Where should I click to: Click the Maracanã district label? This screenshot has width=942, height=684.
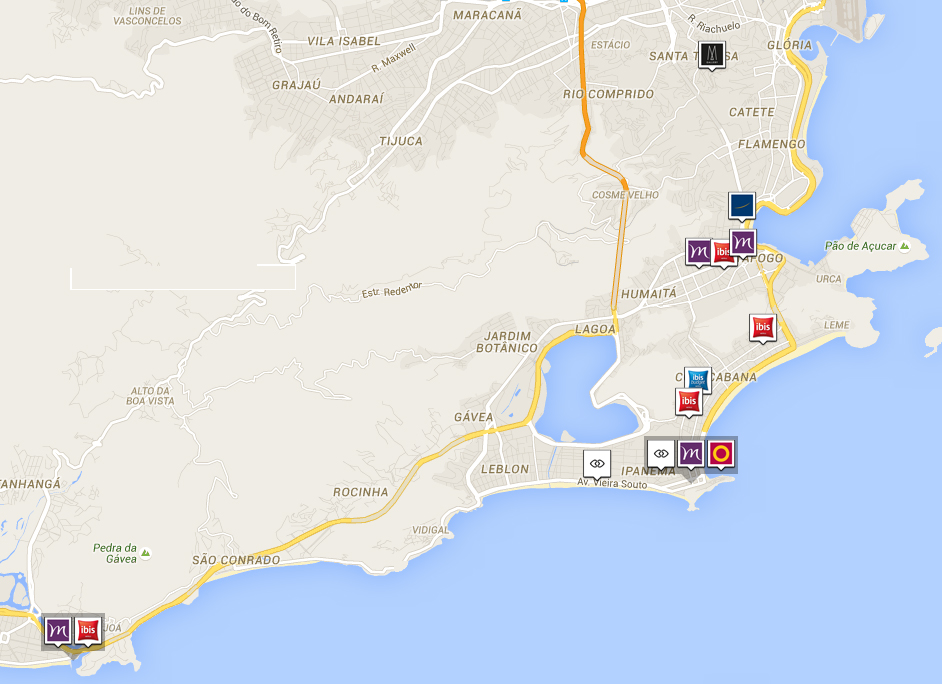click(487, 15)
